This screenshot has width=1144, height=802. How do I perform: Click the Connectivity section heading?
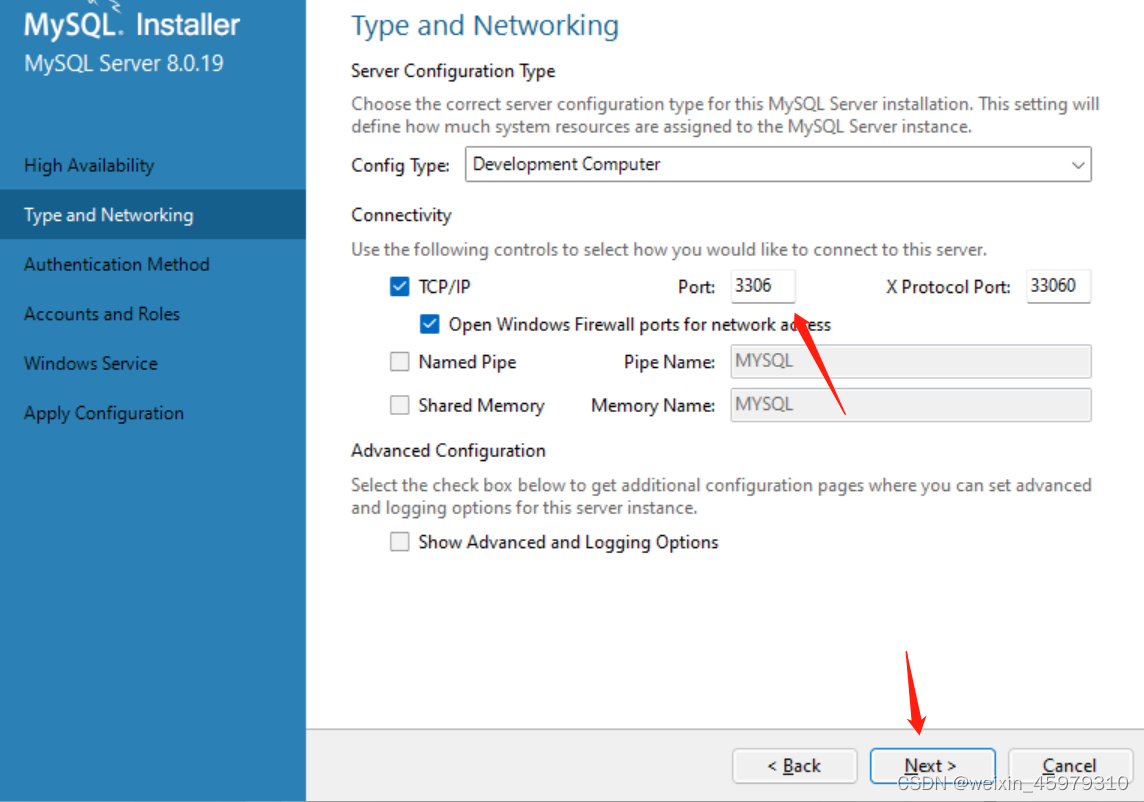401,215
